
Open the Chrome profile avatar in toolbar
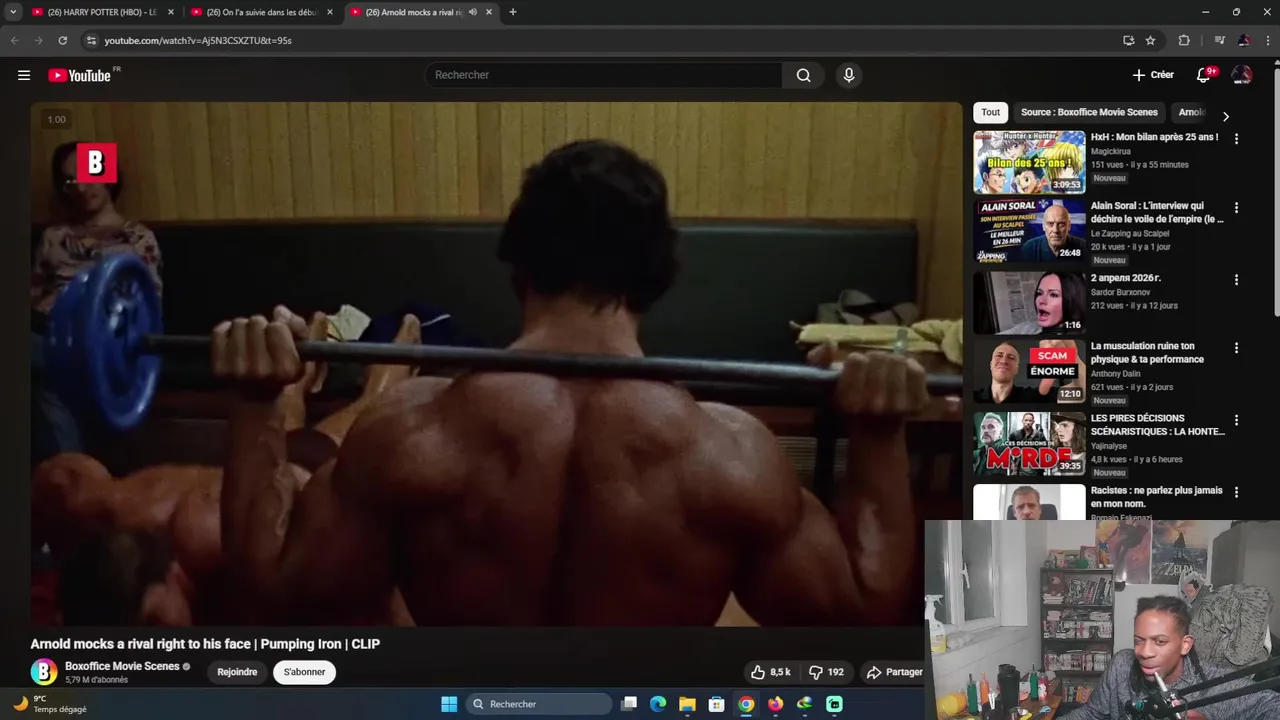1243,40
